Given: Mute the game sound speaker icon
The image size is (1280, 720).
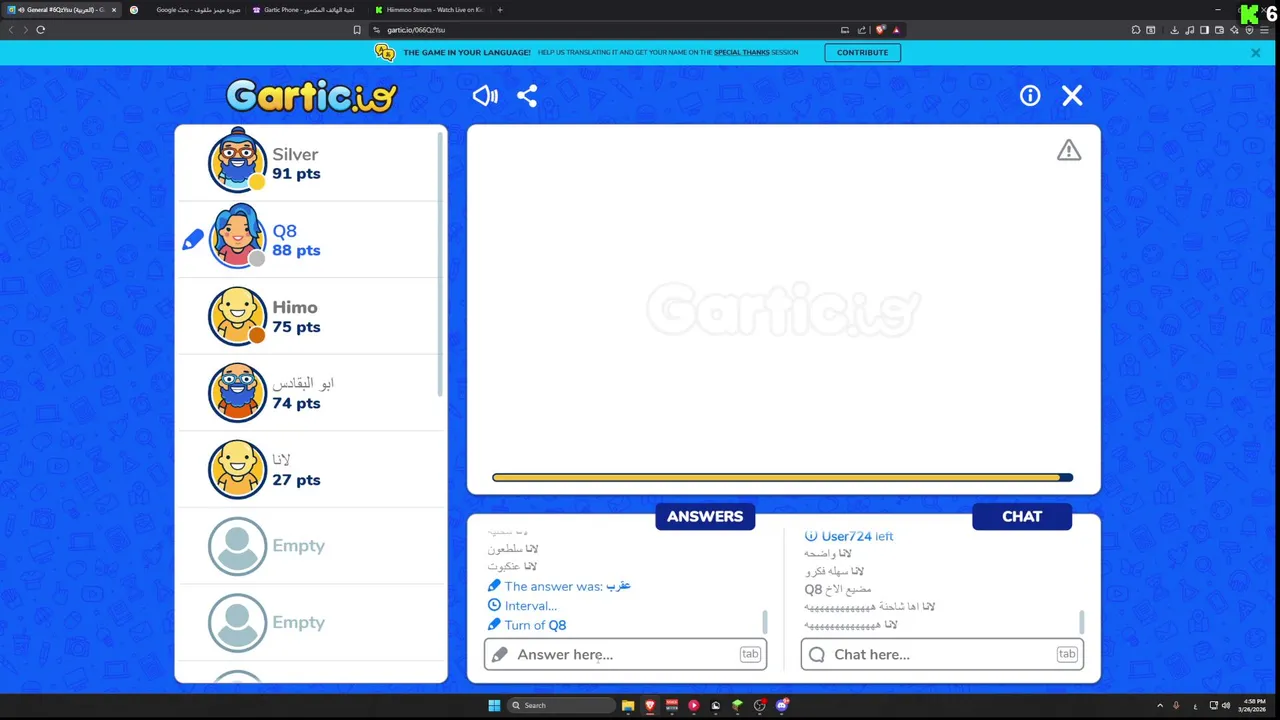Looking at the screenshot, I should 485,95.
